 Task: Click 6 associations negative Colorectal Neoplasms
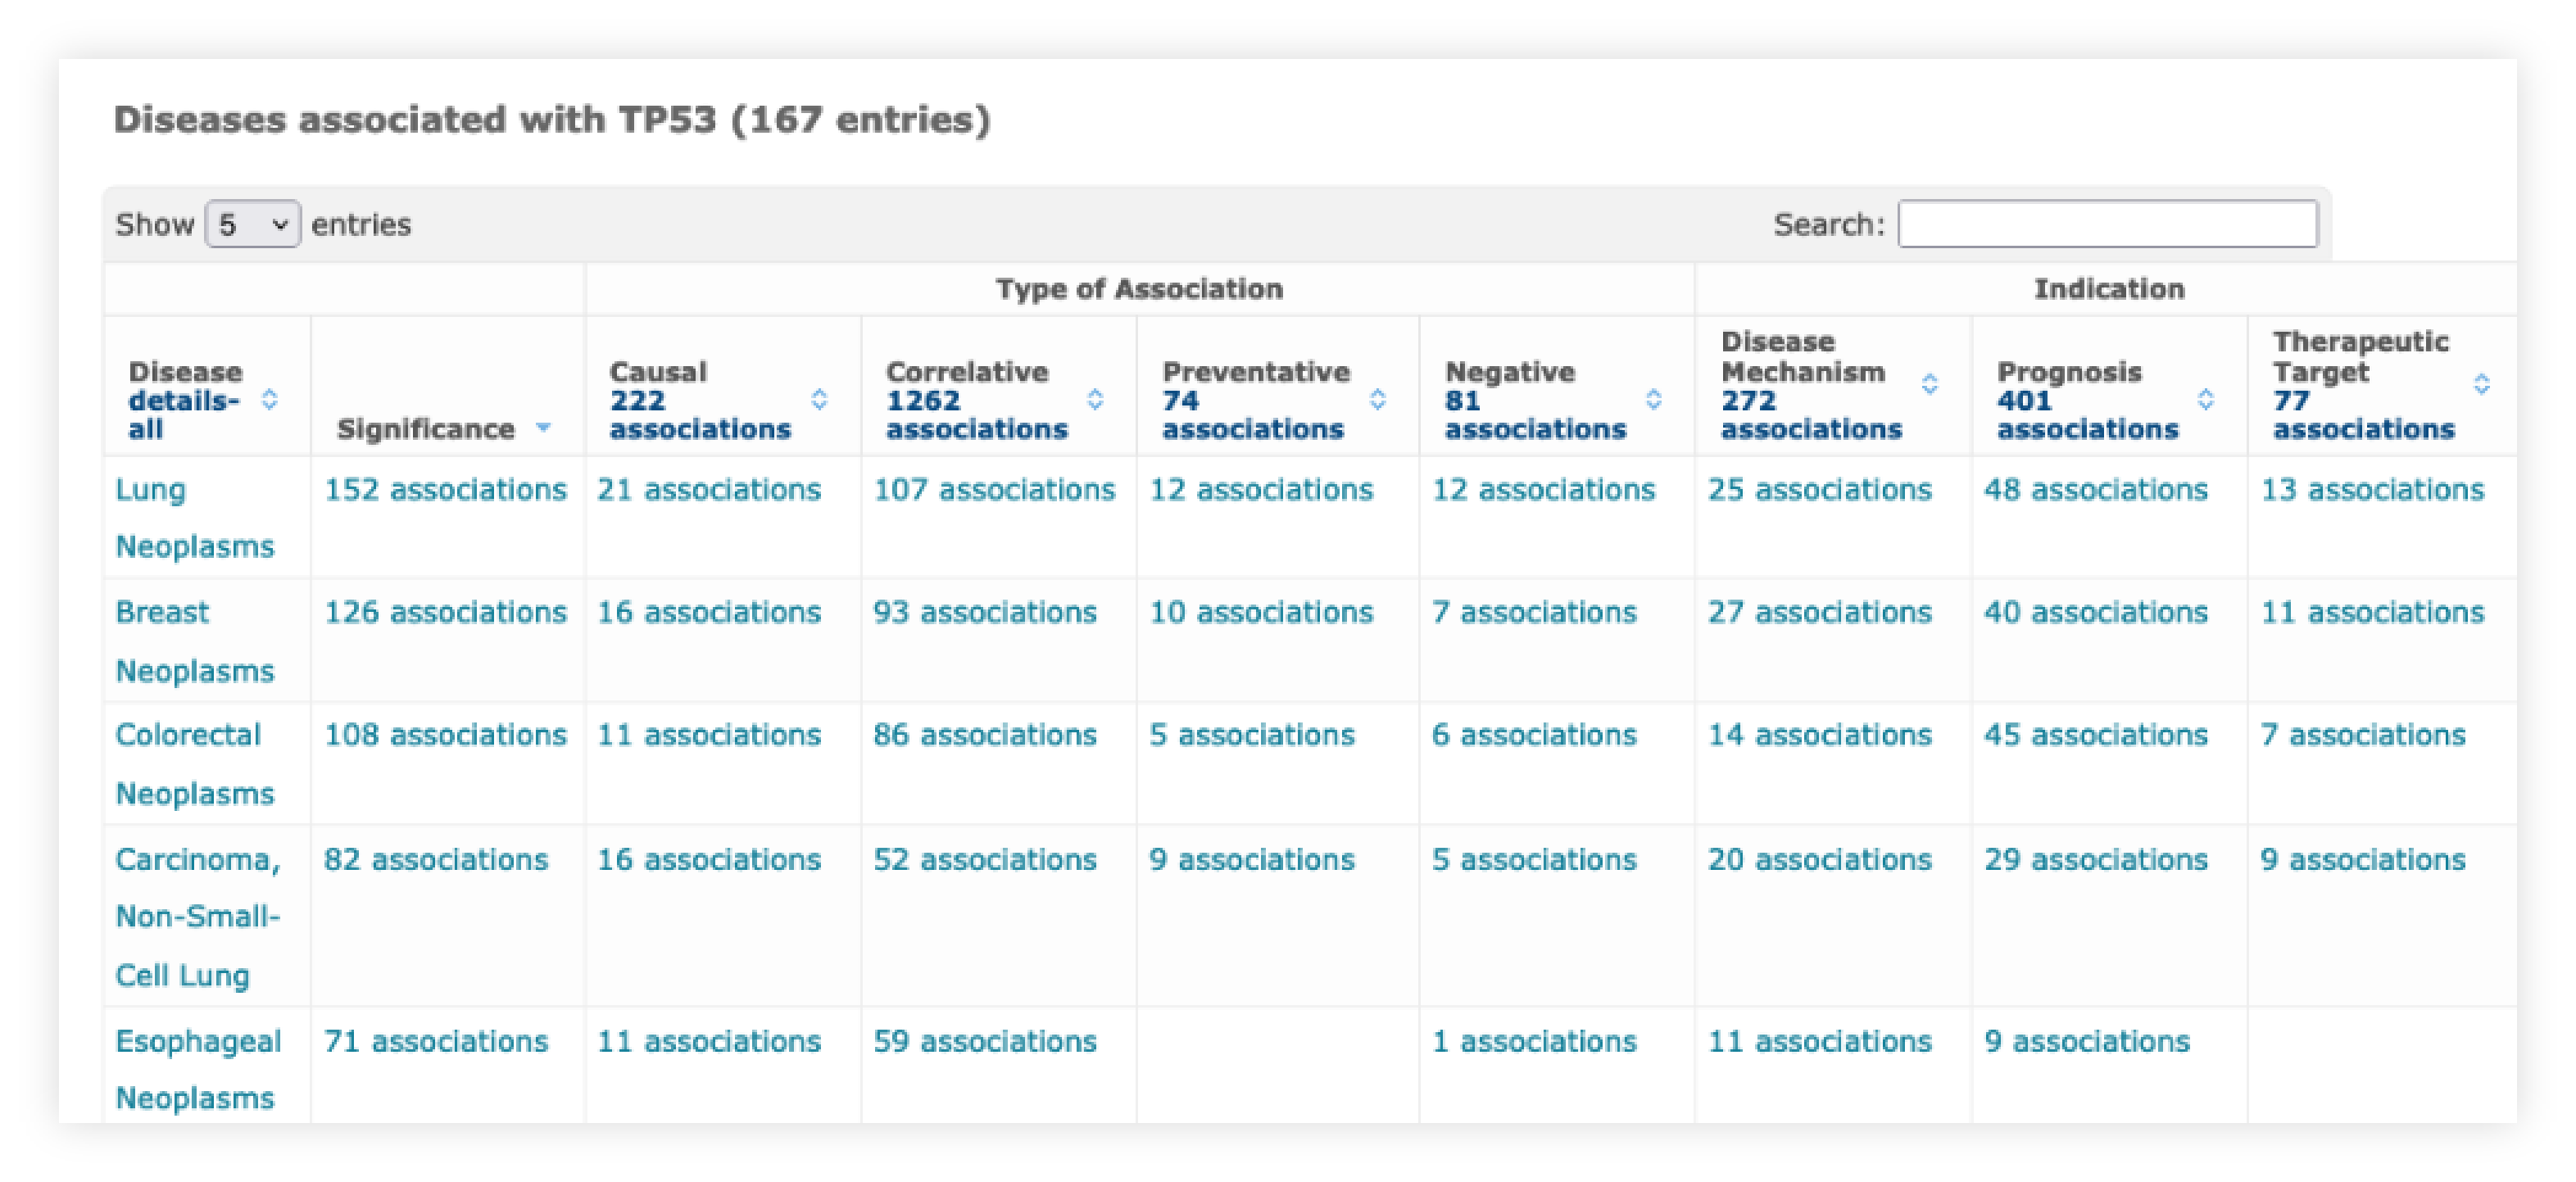[1534, 735]
